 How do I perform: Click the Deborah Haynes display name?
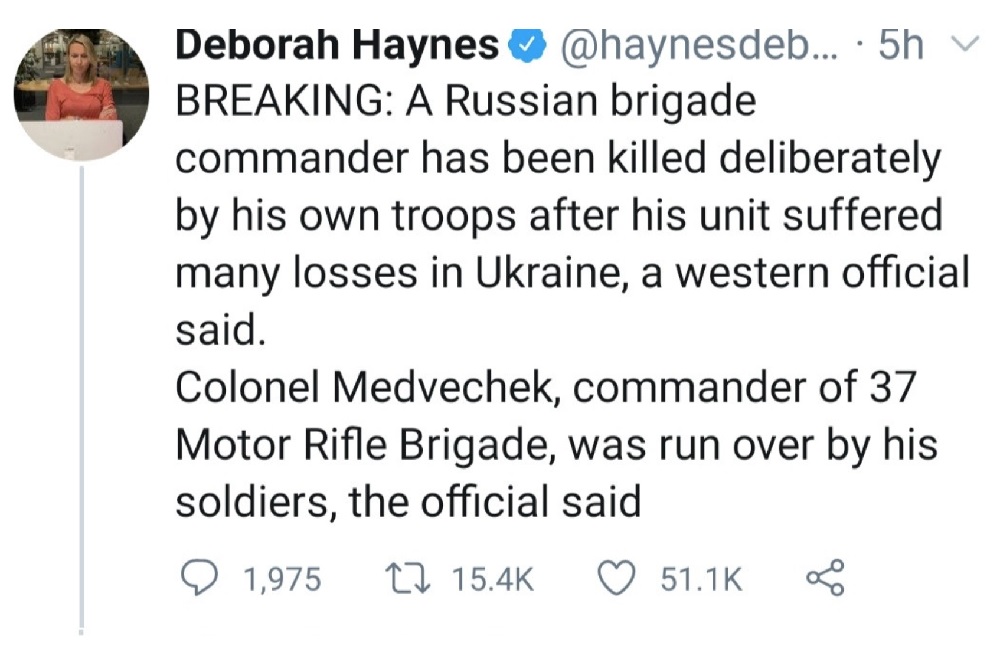pos(337,46)
